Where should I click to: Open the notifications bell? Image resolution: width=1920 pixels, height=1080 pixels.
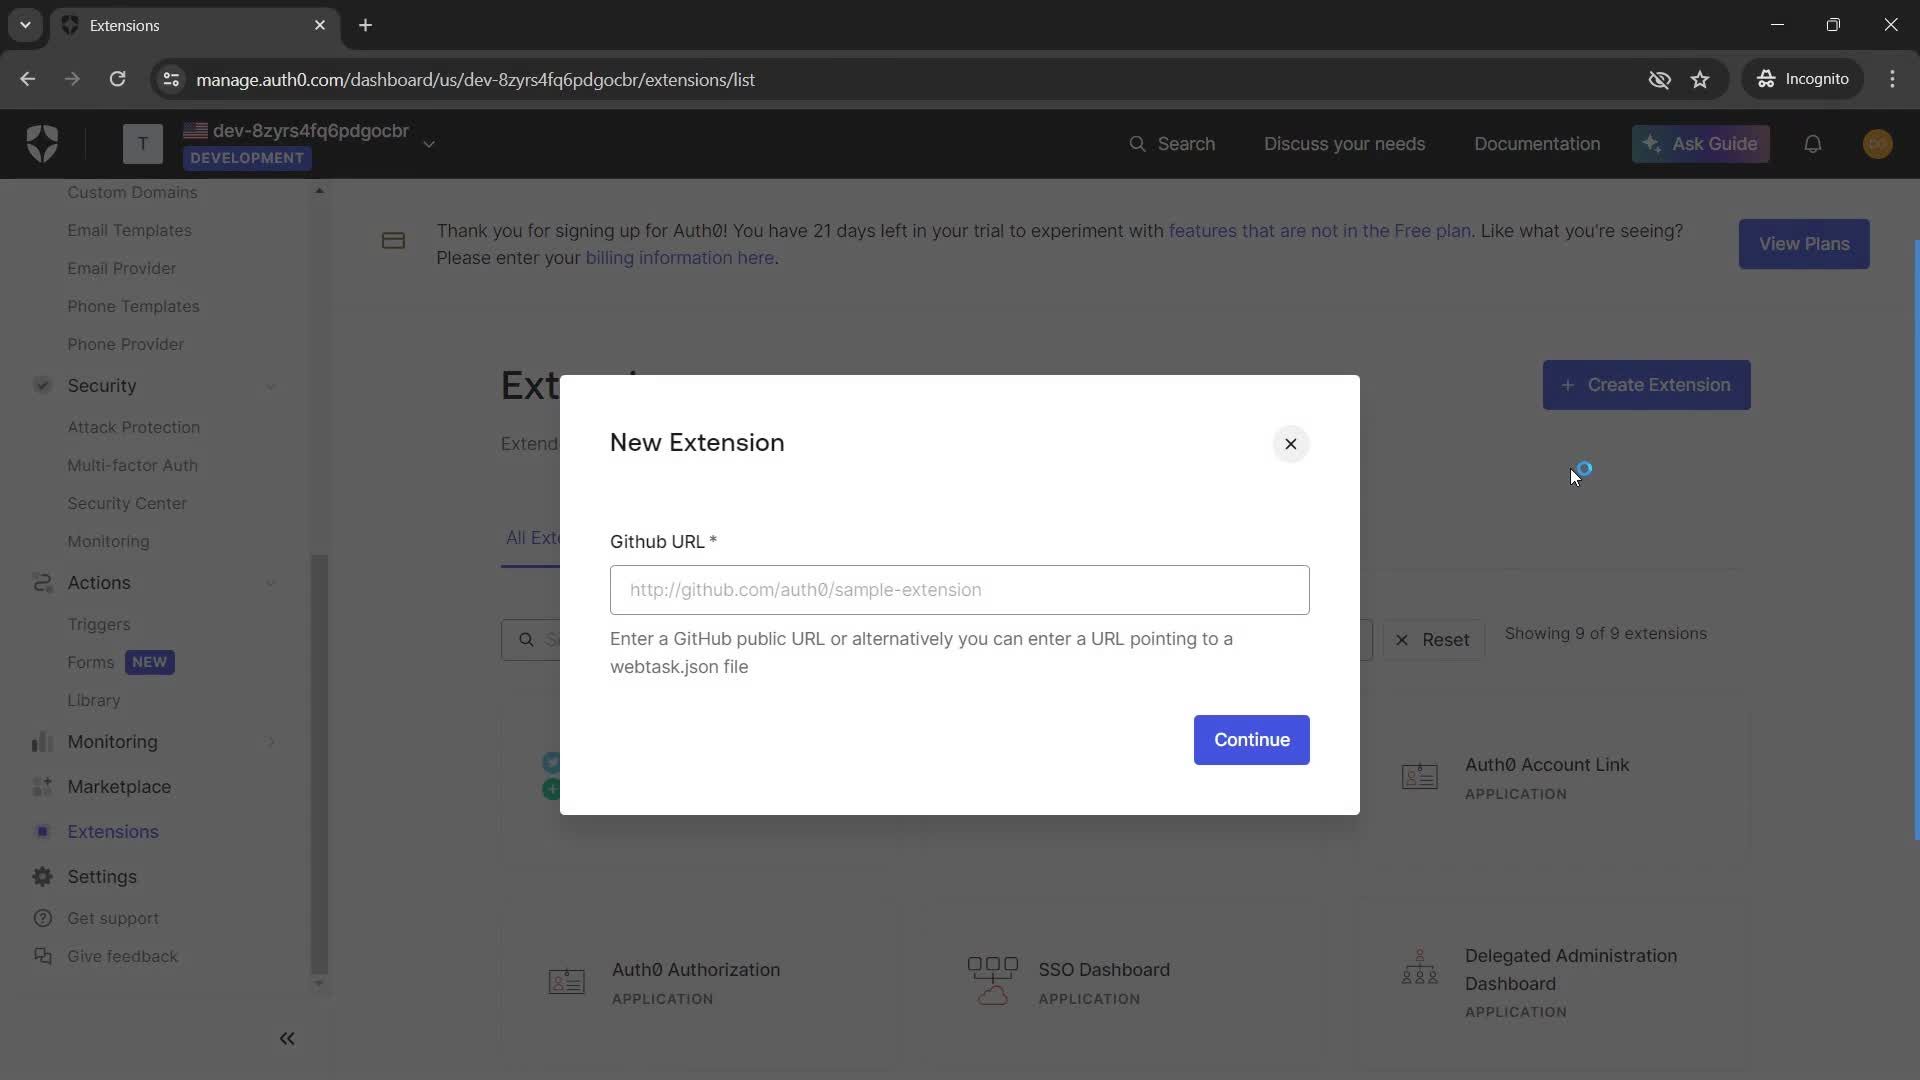tap(1812, 144)
